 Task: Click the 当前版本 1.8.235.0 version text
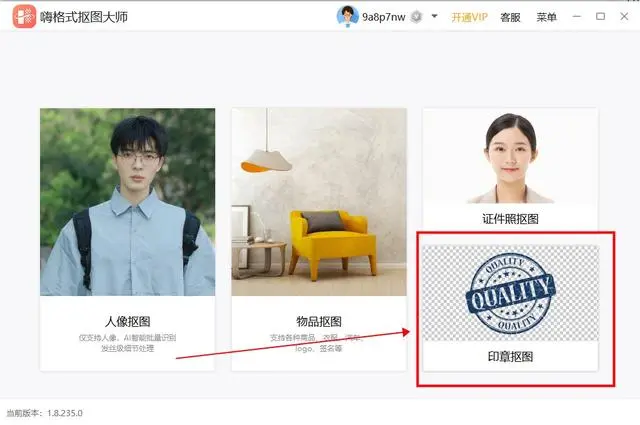pos(44,413)
